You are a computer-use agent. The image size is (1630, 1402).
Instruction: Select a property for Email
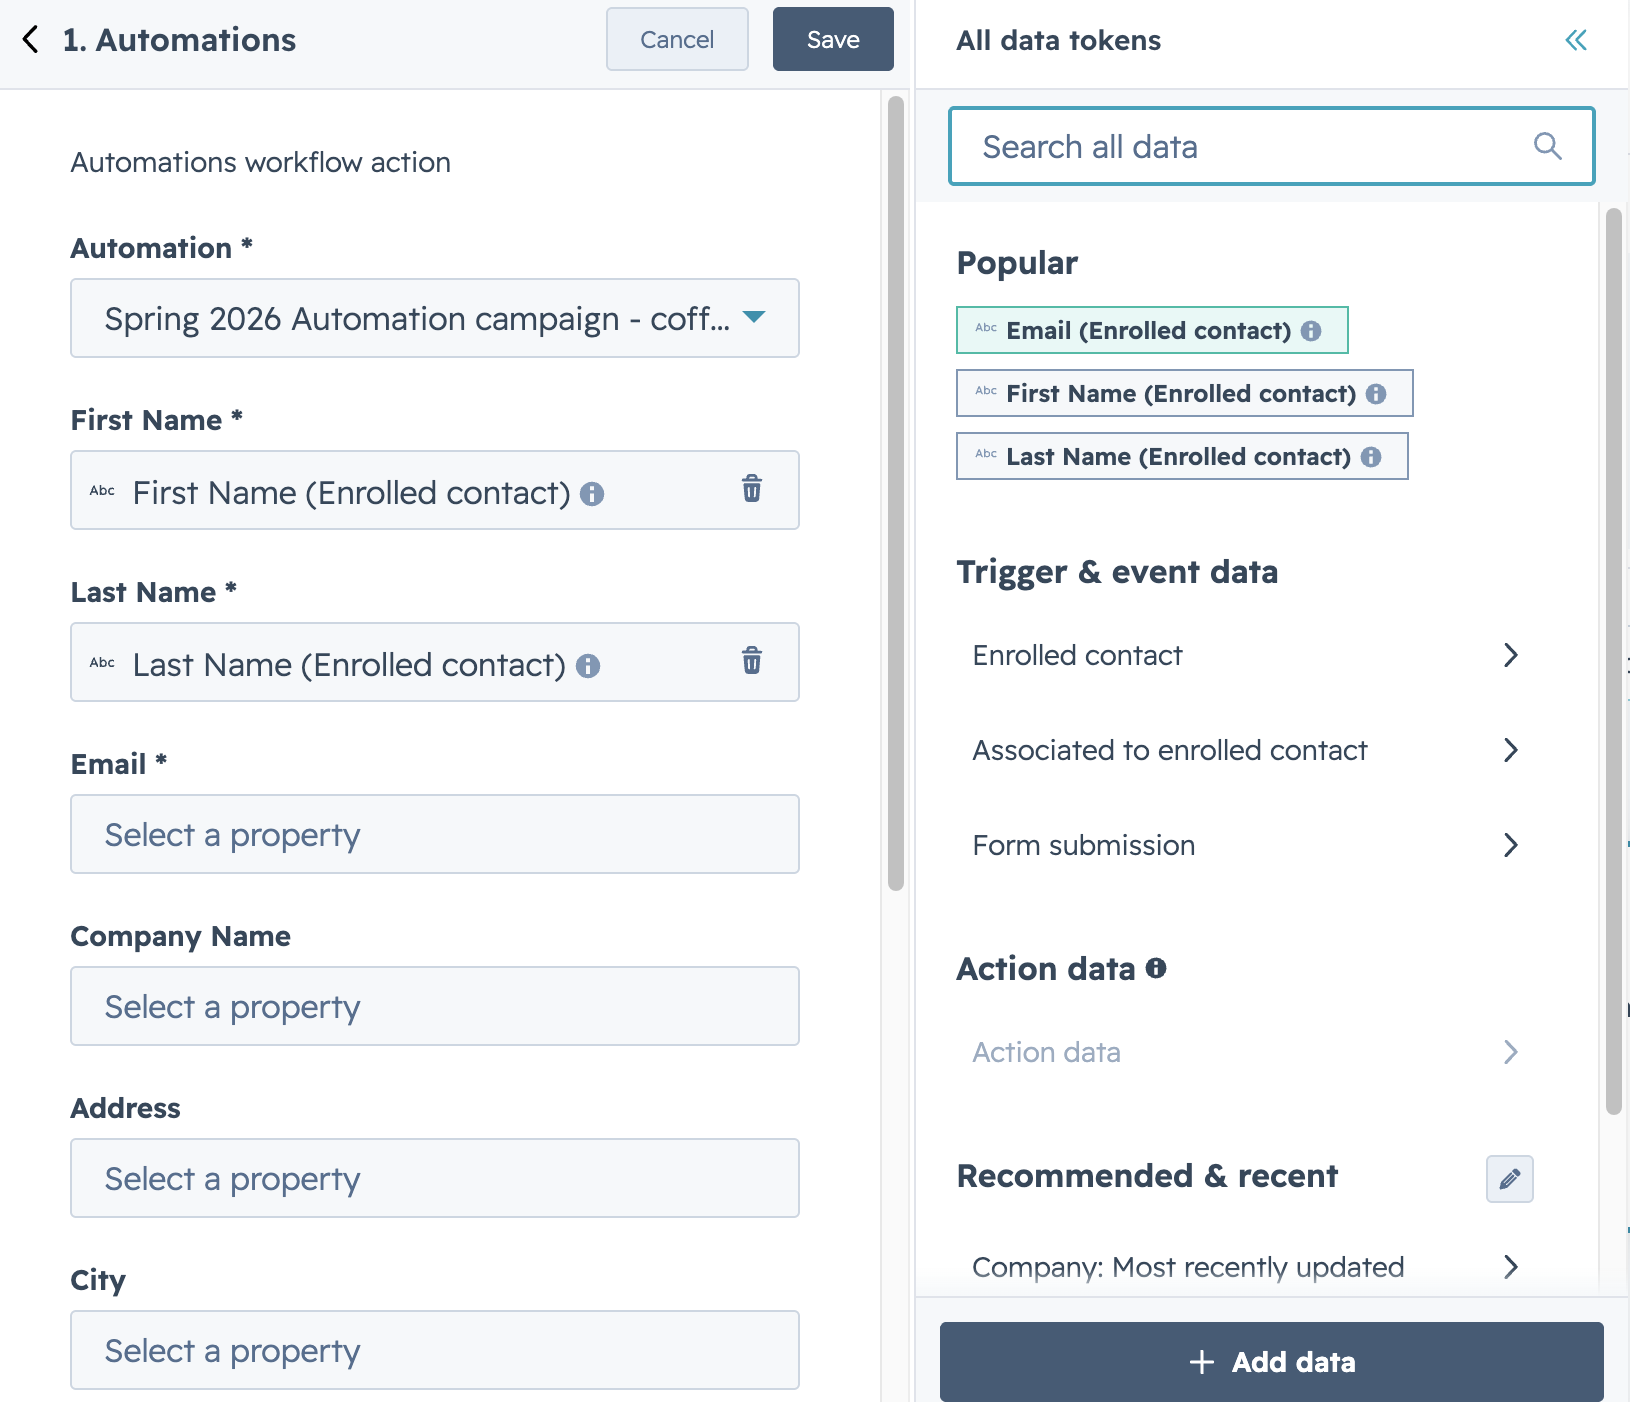pyautogui.click(x=435, y=834)
